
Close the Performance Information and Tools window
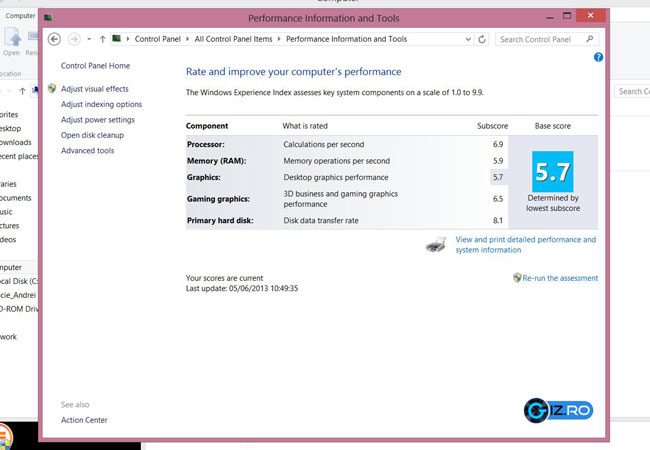[591, 16]
